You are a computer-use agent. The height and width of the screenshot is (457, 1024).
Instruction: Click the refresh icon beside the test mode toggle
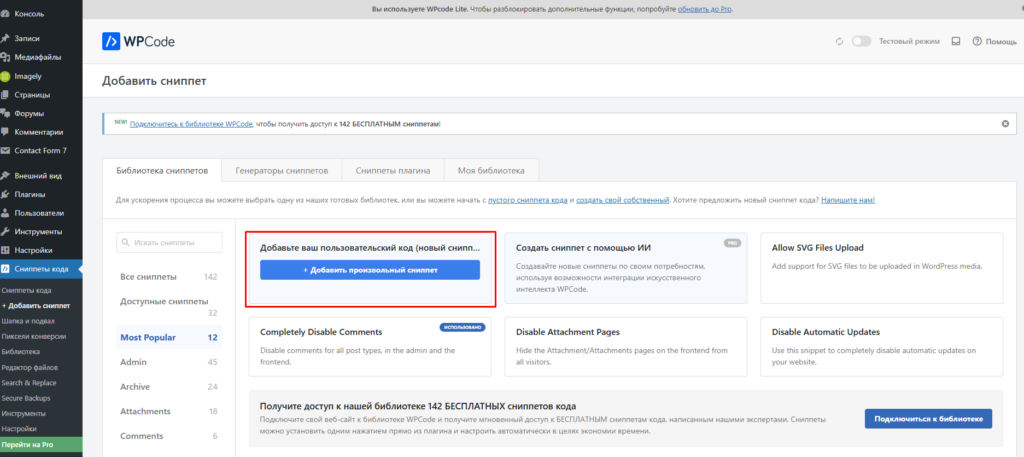pyautogui.click(x=840, y=41)
